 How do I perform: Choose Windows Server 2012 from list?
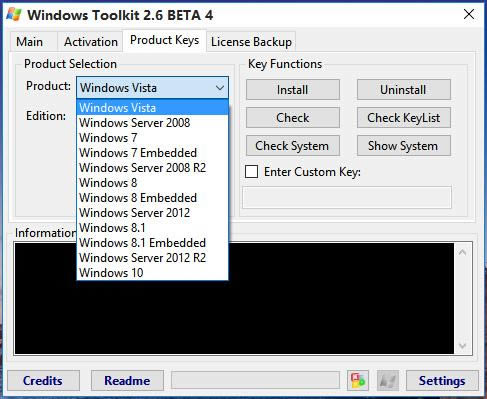pos(153,213)
